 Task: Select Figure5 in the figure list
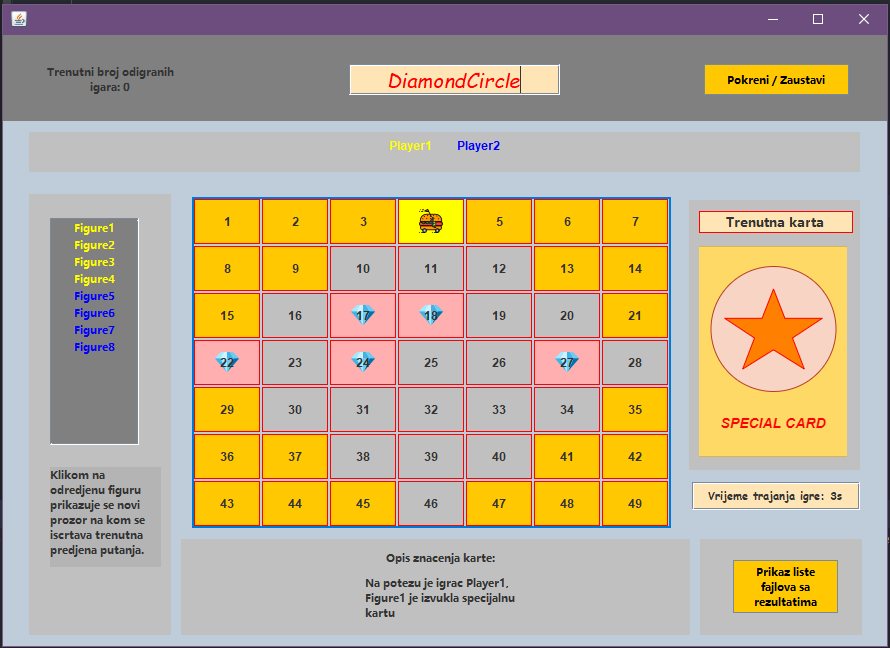click(x=94, y=296)
